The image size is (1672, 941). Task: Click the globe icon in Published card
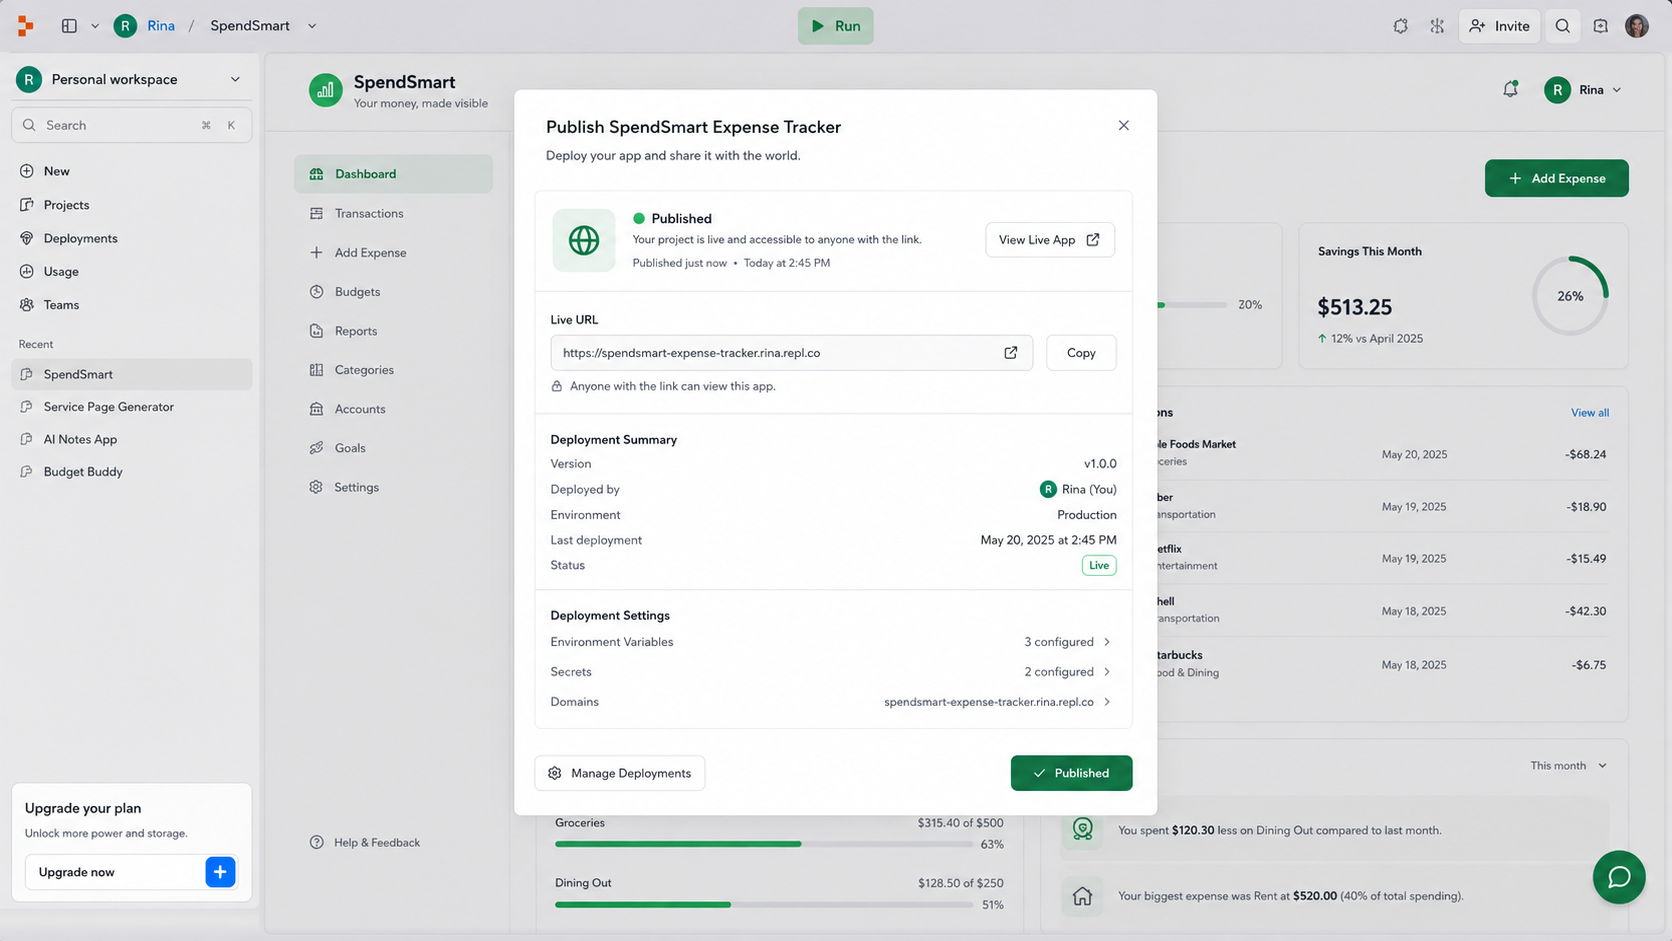coord(584,240)
